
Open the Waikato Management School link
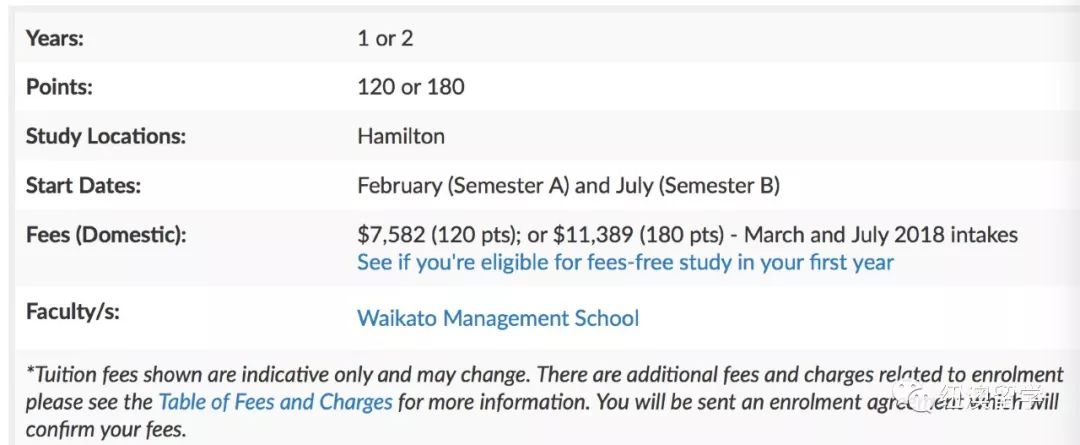[x=498, y=318]
